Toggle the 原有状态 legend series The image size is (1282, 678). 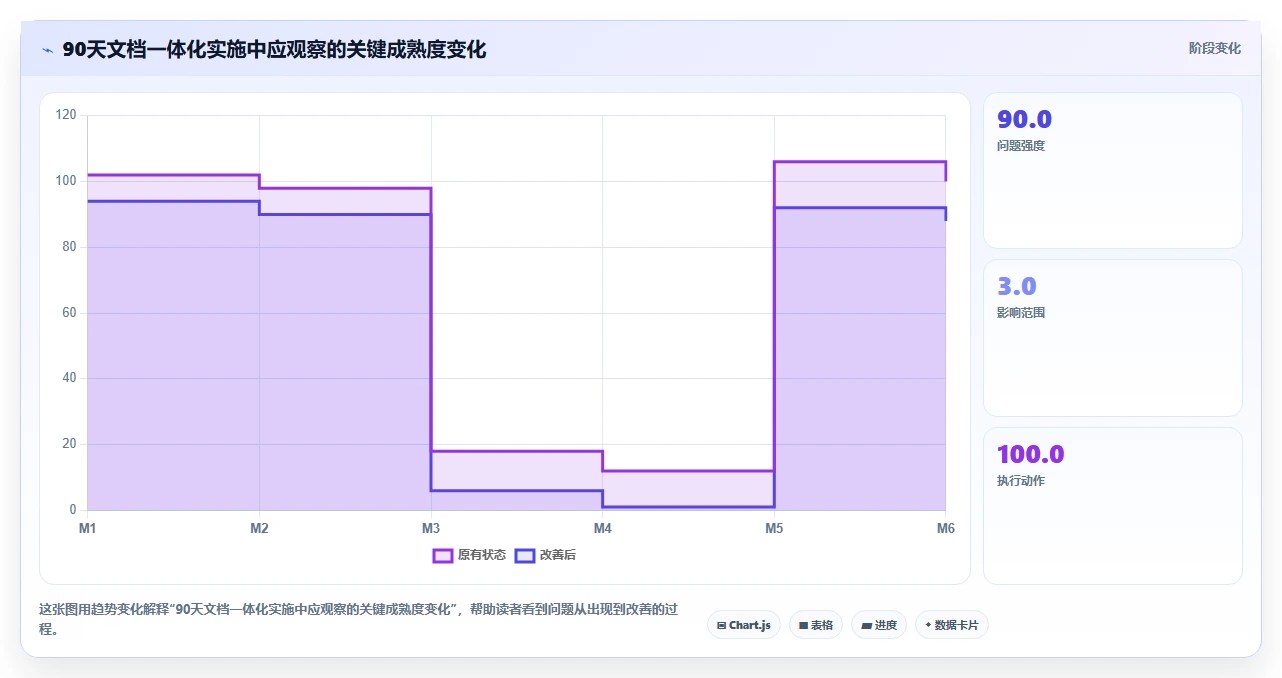pyautogui.click(x=469, y=555)
